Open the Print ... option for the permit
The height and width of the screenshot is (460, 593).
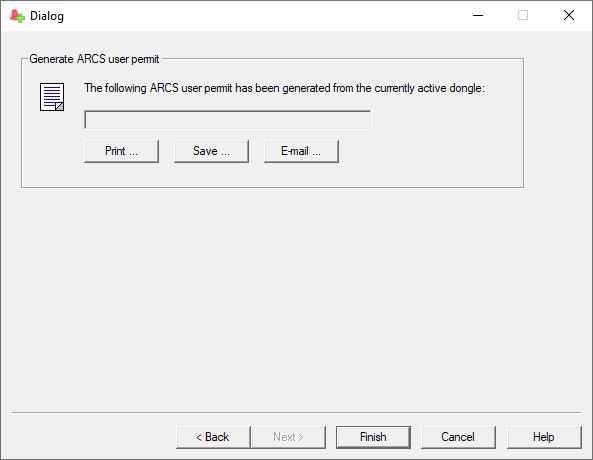[x=121, y=151]
